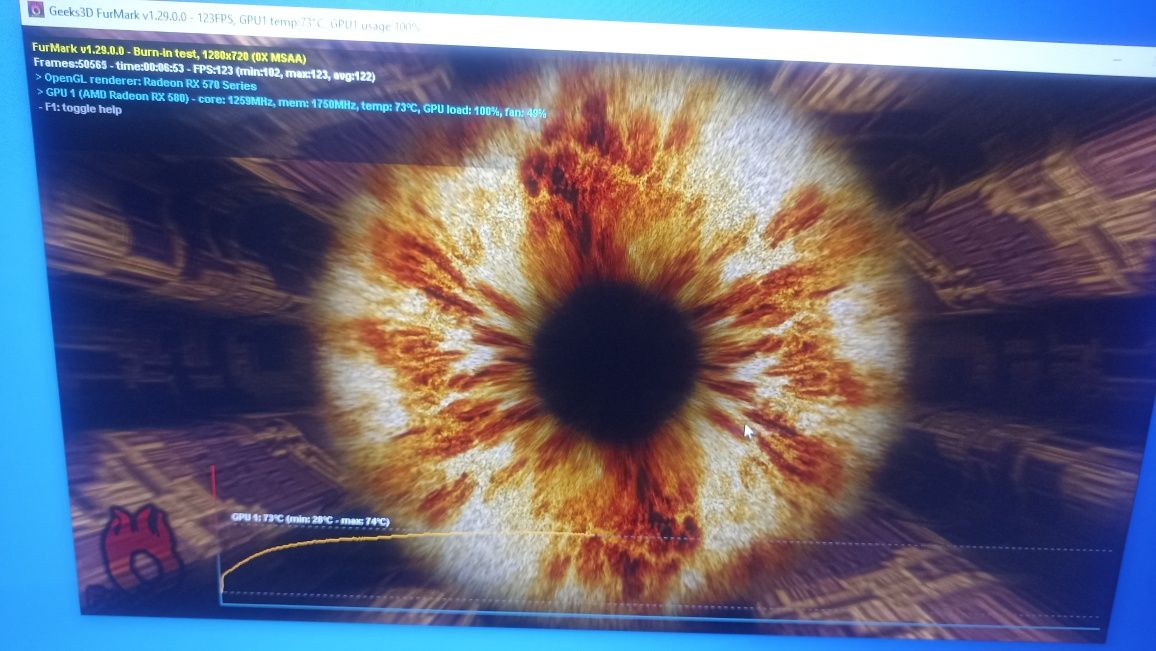Click the Geeks3D FurMark window title text
The image size is (1156, 651).
click(x=234, y=18)
